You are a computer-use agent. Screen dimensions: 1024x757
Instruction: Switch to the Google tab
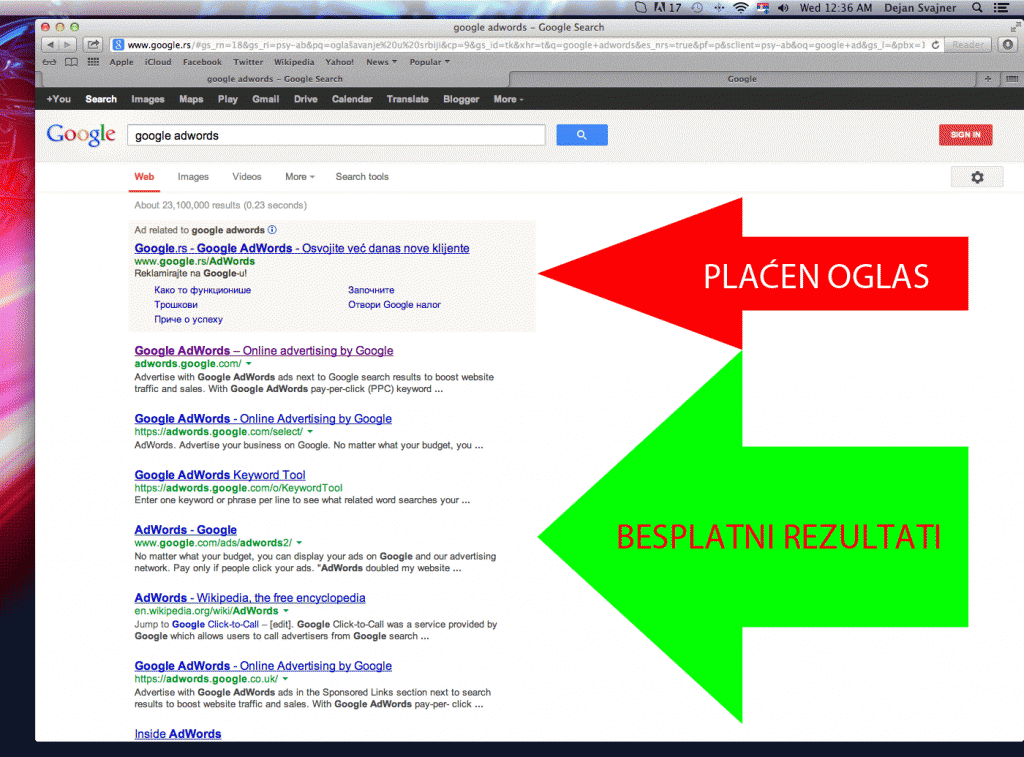pyautogui.click(x=742, y=78)
